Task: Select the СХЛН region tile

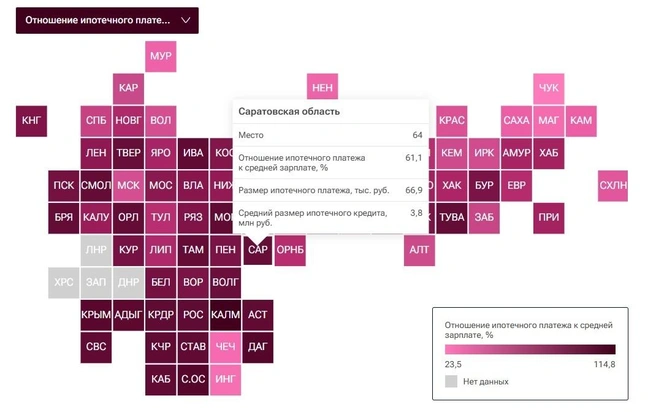Action: click(x=613, y=185)
